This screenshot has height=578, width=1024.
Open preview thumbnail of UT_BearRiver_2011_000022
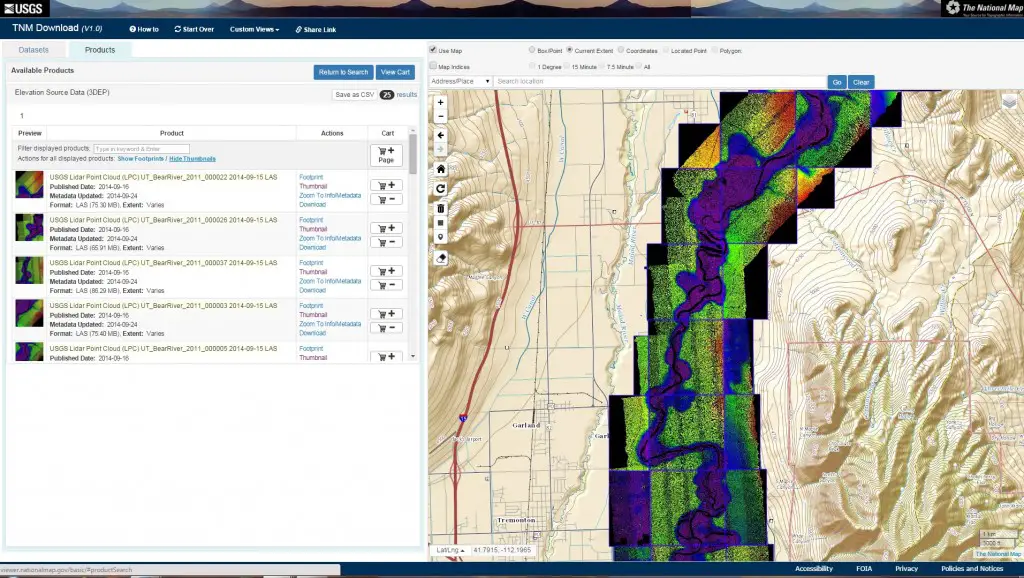(x=29, y=185)
